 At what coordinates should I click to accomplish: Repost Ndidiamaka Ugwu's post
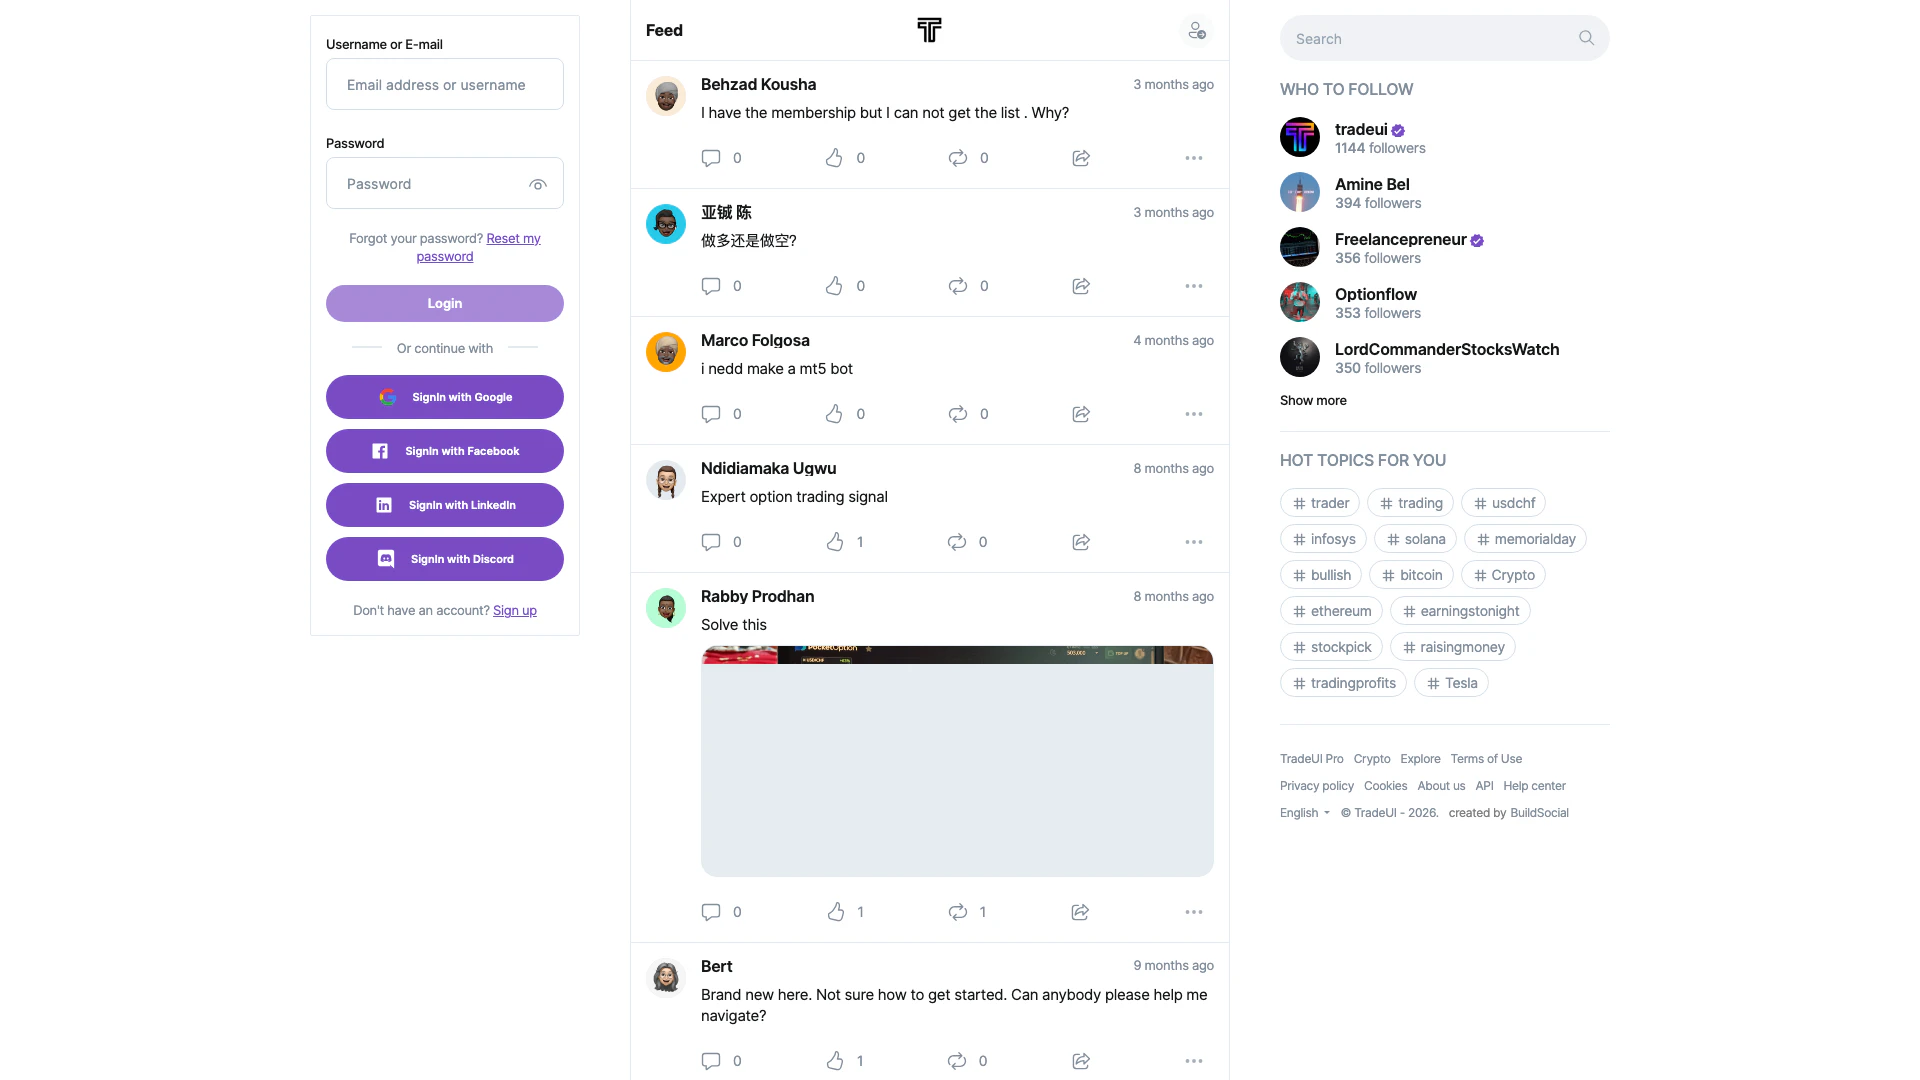[x=957, y=542]
